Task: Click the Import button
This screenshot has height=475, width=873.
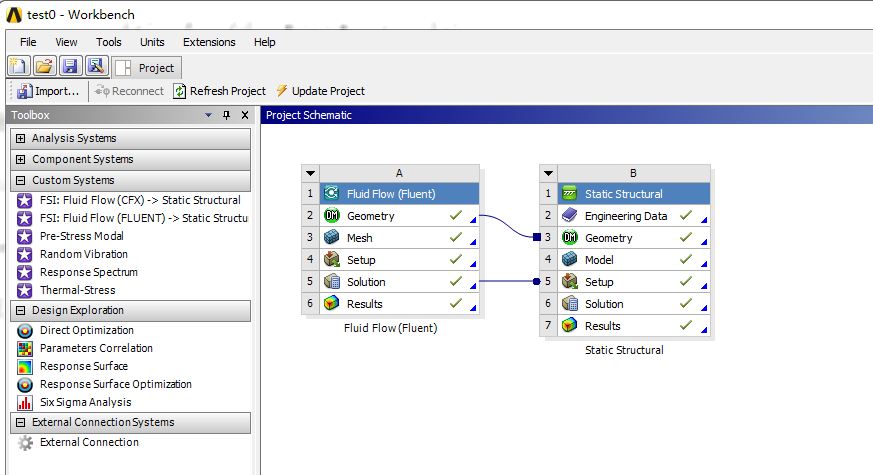Action: [48, 91]
